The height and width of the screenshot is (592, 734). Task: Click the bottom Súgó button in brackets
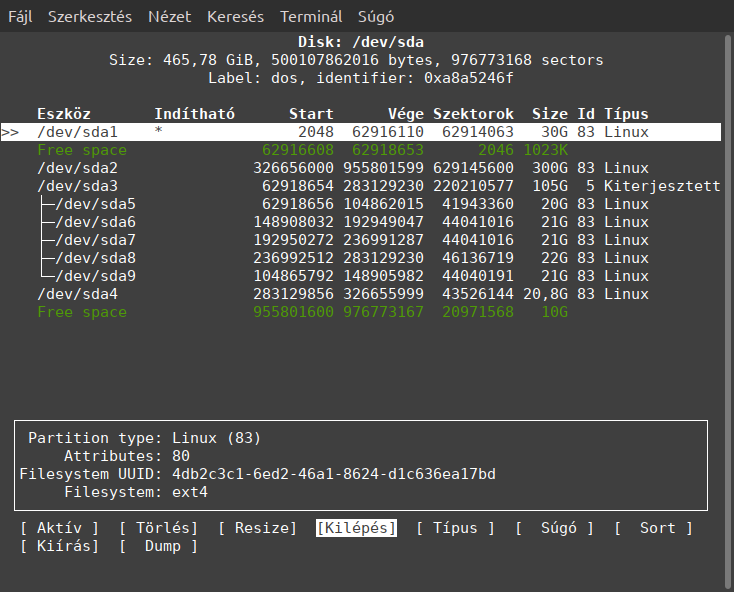554,528
